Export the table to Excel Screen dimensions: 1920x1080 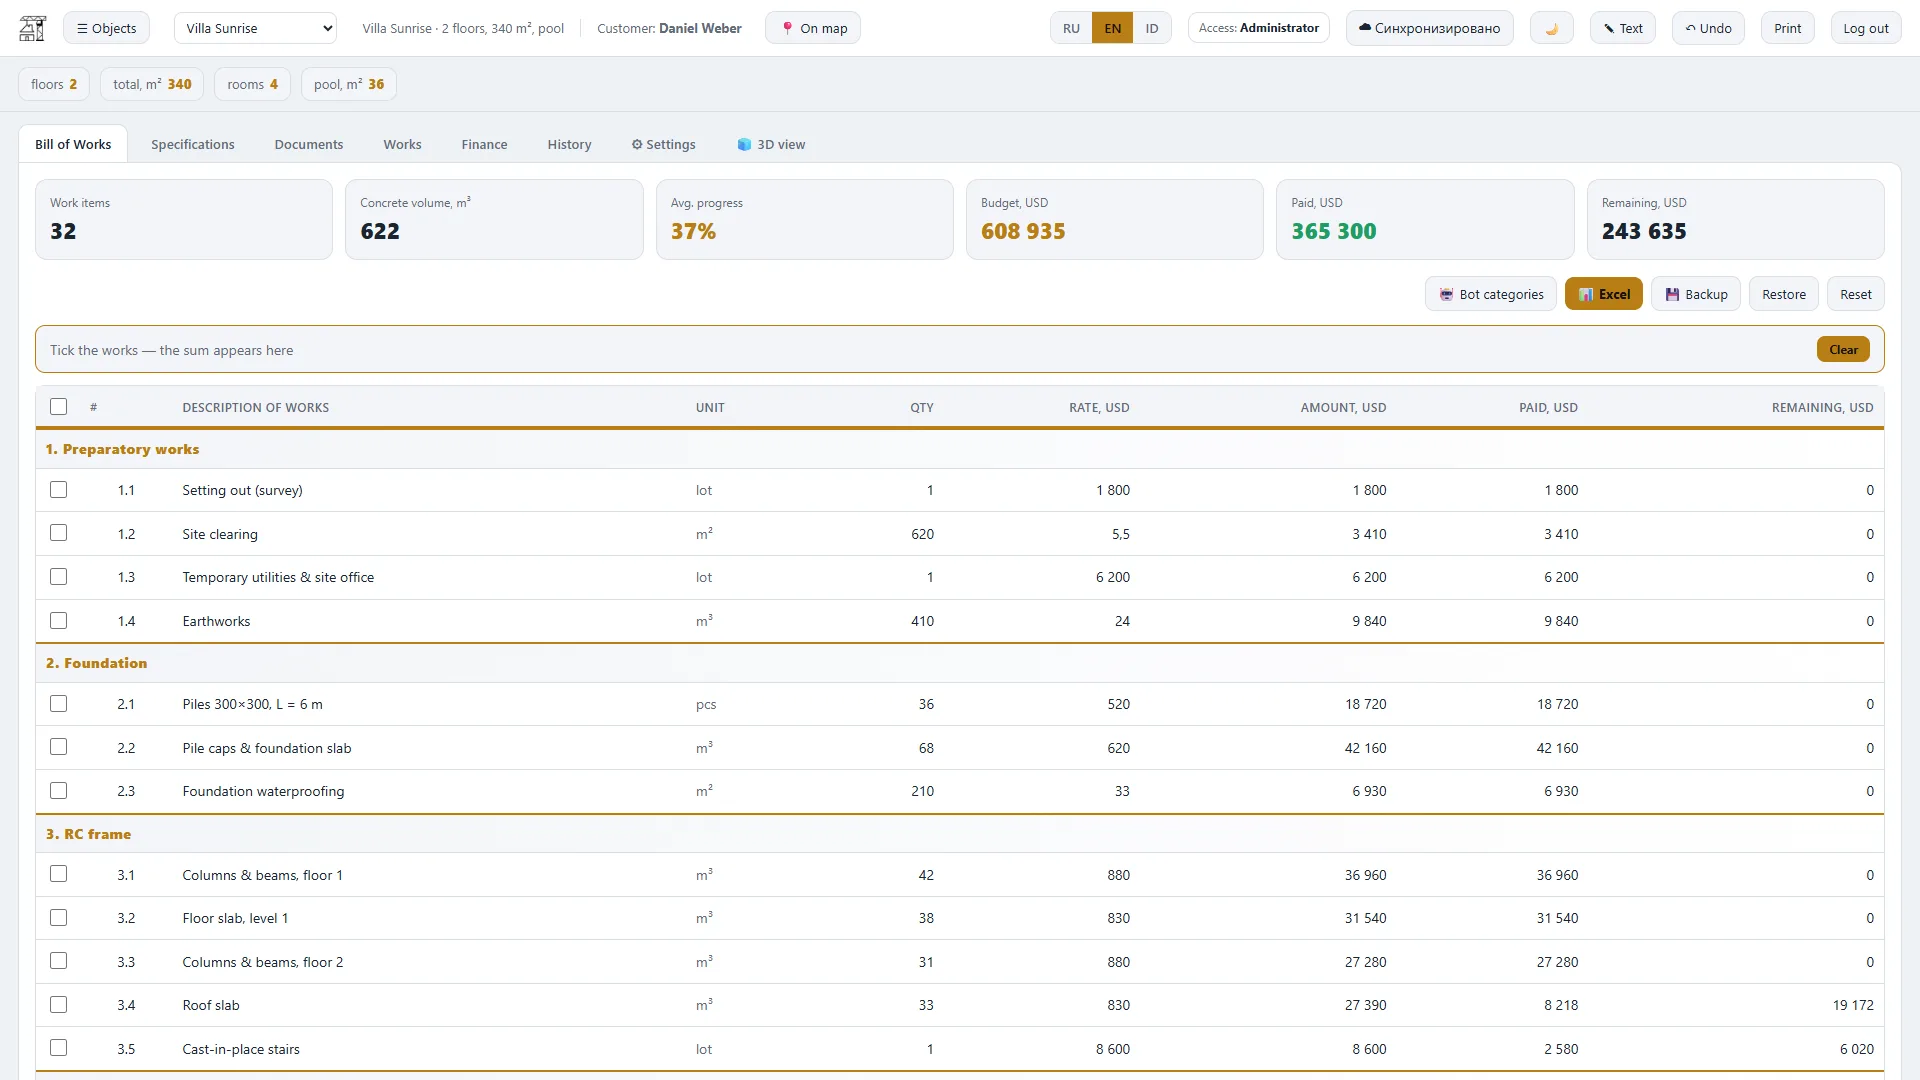(x=1603, y=294)
